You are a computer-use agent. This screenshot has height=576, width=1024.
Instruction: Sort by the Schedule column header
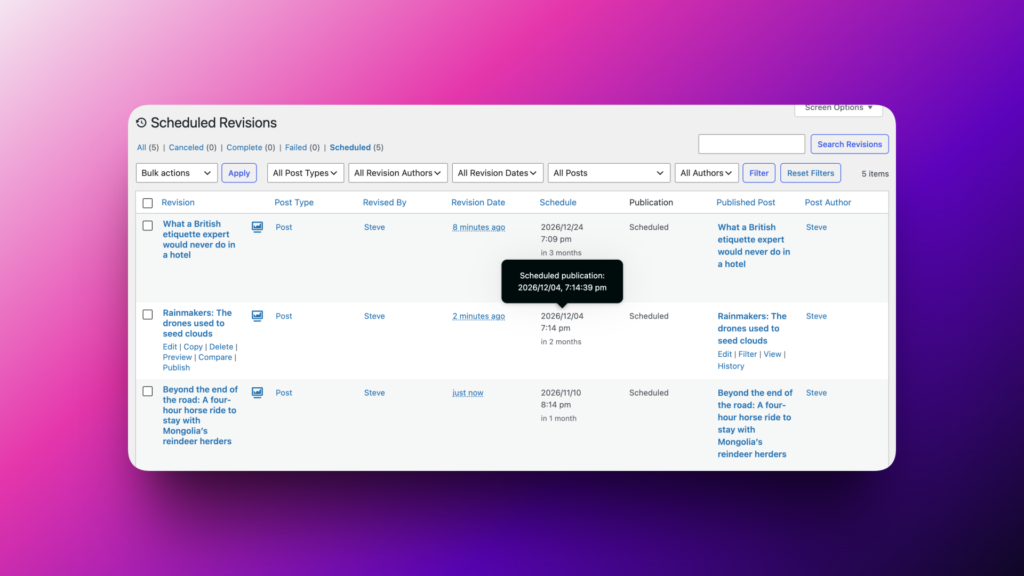point(558,202)
